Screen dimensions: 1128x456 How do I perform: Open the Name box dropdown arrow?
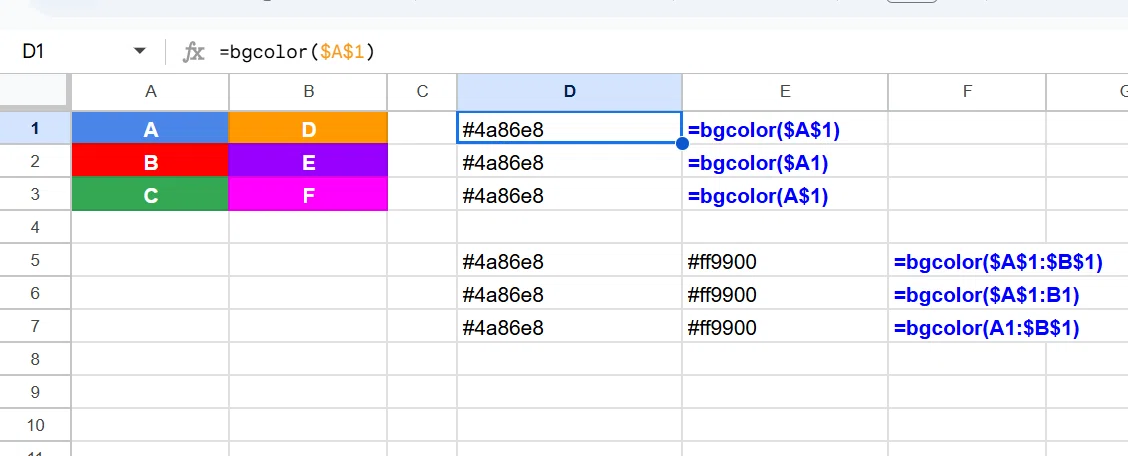pos(140,51)
